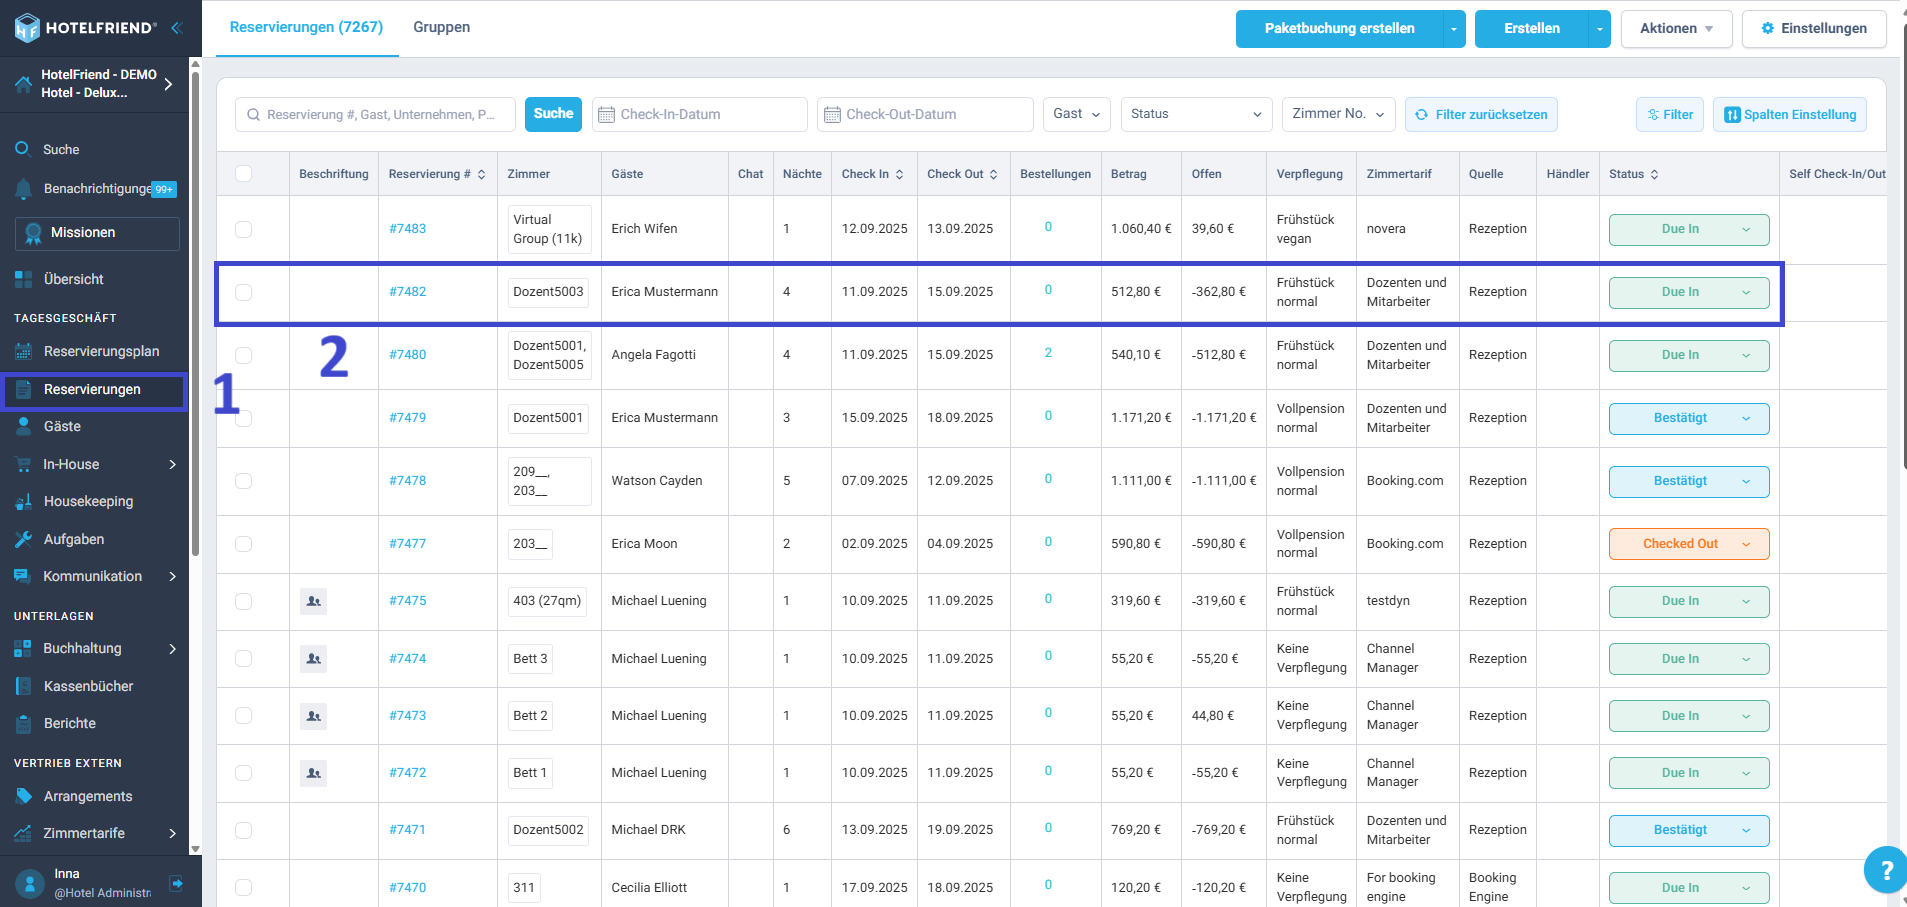Viewport: 1907px width, 907px height.
Task: Open the blue help question mark bubble
Action: 1885,869
